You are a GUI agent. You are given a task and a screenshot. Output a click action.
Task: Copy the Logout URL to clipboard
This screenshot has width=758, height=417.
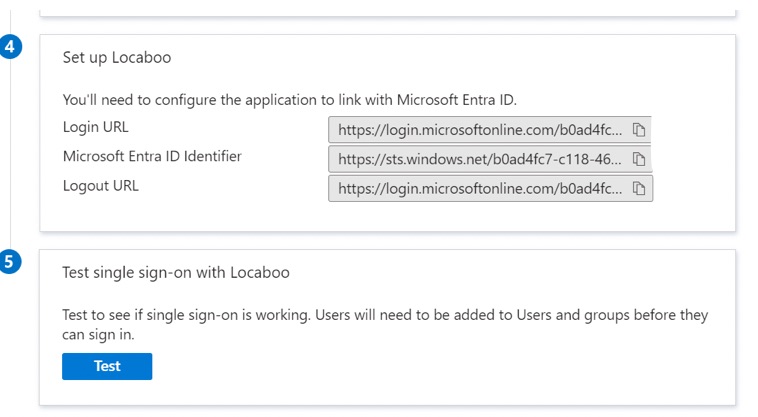[639, 188]
